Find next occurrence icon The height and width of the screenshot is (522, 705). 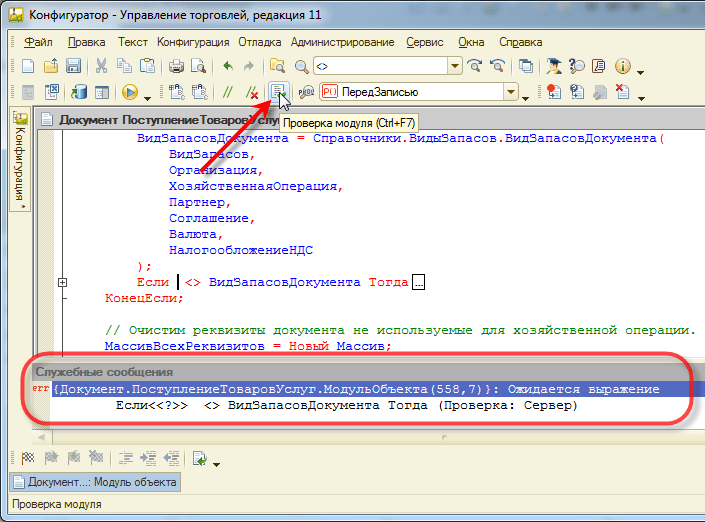(x=474, y=66)
